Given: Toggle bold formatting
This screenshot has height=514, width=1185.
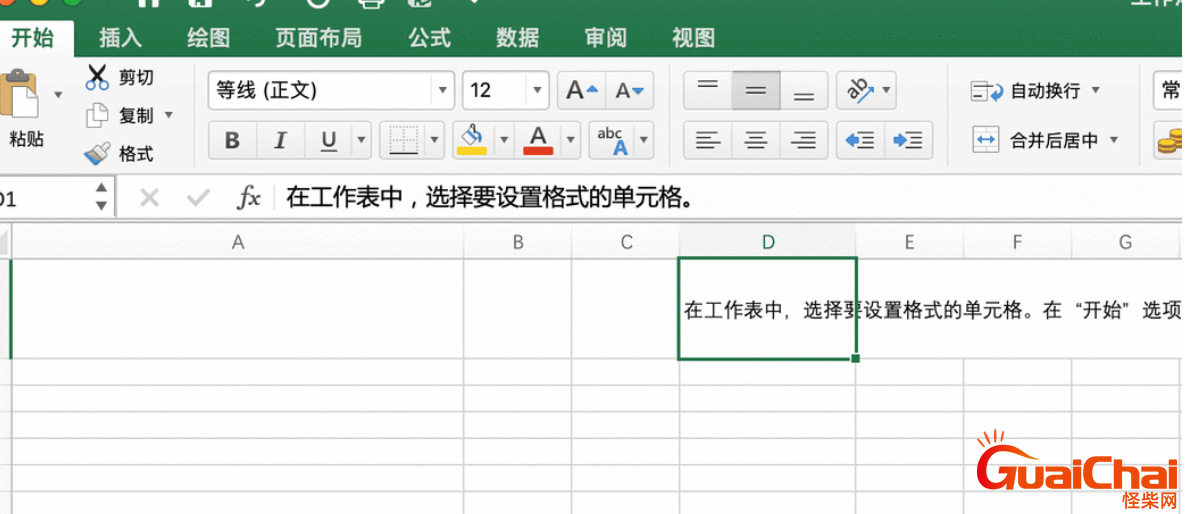Looking at the screenshot, I should (x=232, y=141).
